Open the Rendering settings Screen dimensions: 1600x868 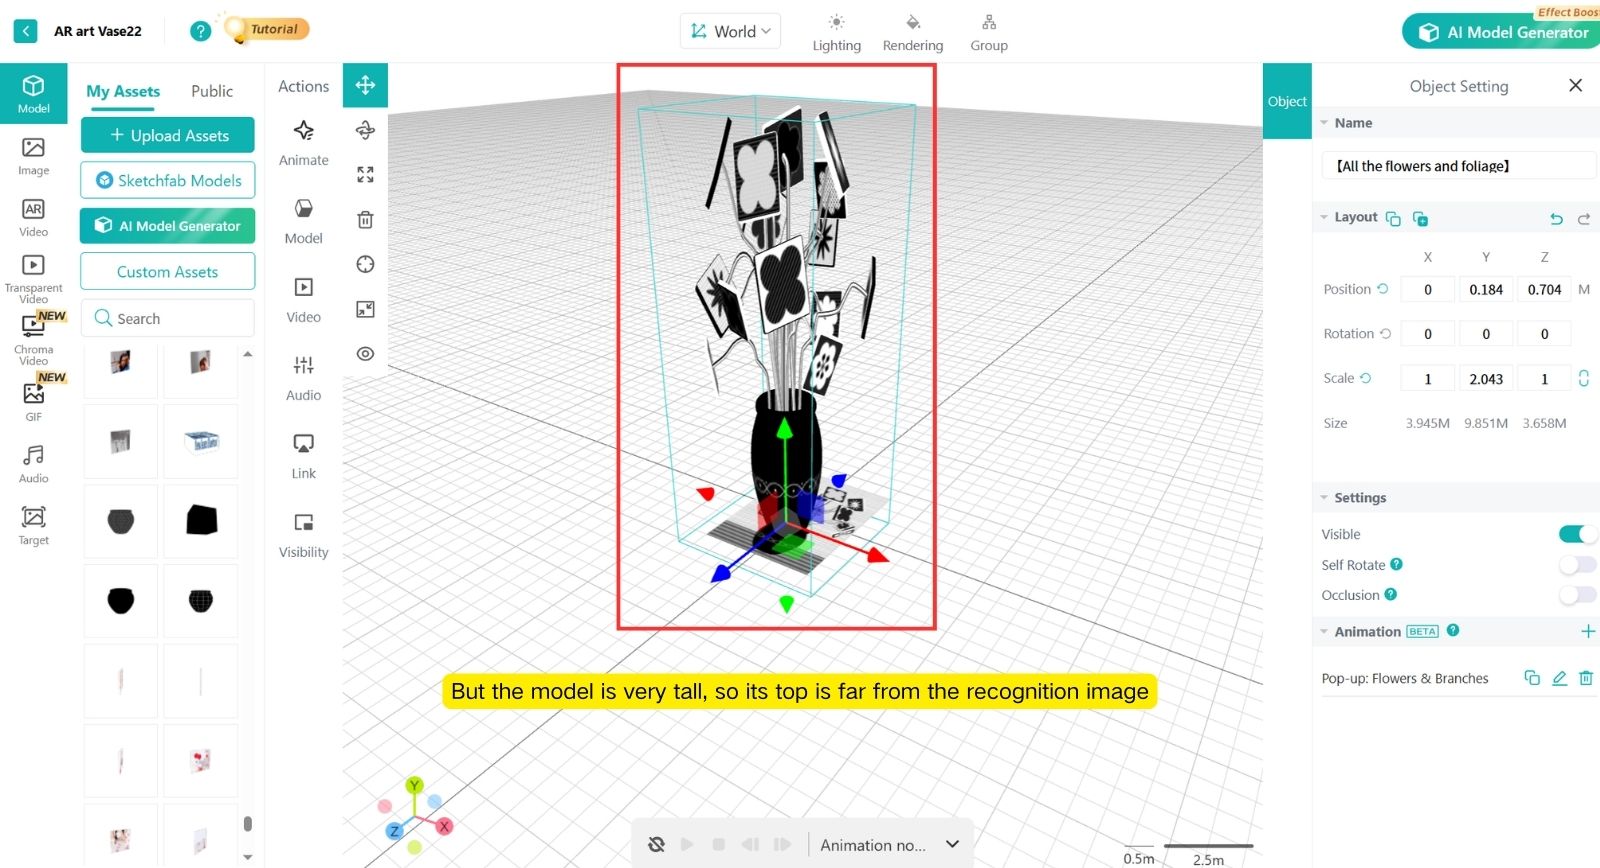click(912, 32)
